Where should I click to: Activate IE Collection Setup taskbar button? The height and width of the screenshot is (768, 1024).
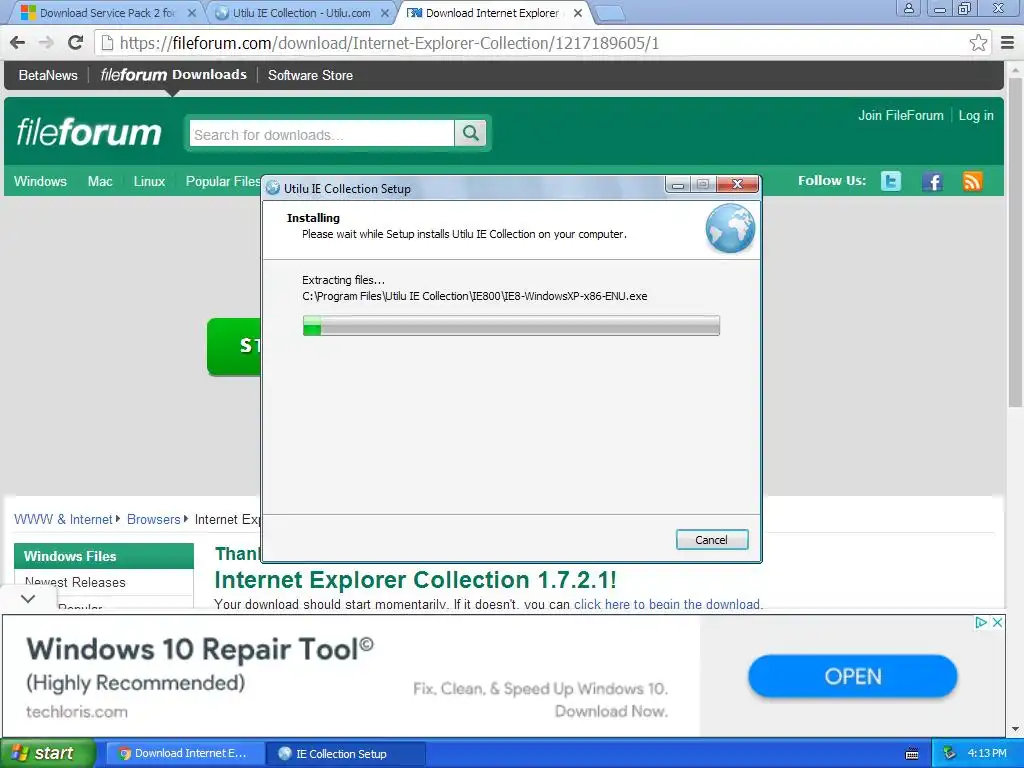(x=345, y=754)
